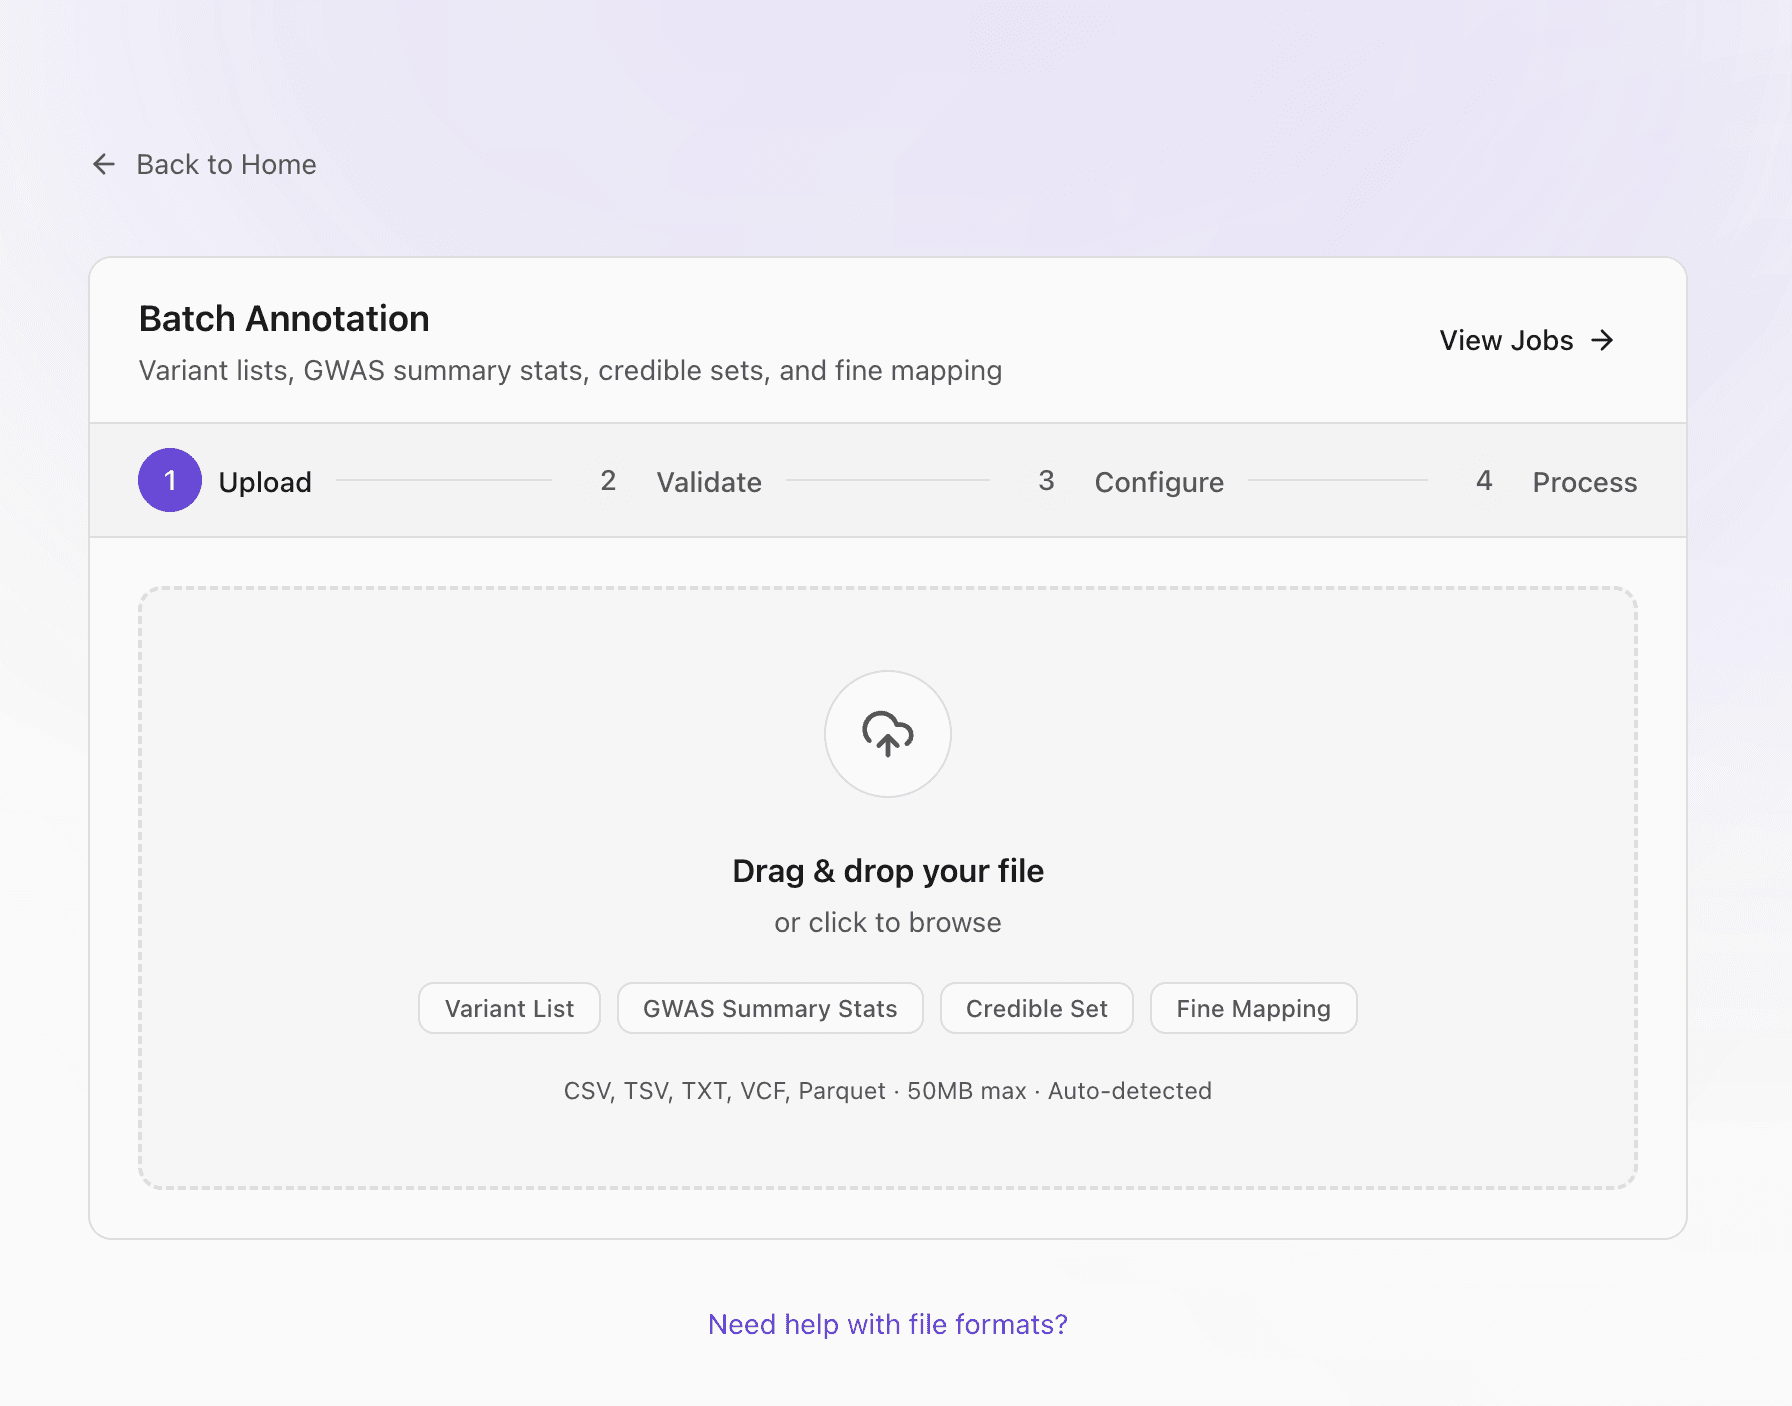Click 'or click to browse' text
The height and width of the screenshot is (1406, 1792).
888,922
